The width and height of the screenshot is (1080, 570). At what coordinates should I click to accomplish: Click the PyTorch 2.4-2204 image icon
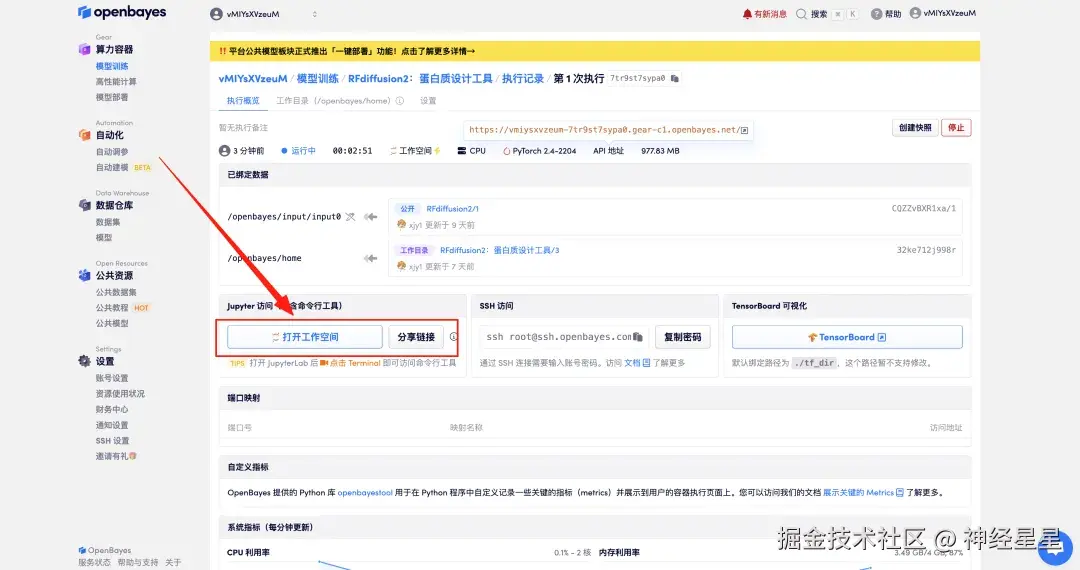coord(507,151)
